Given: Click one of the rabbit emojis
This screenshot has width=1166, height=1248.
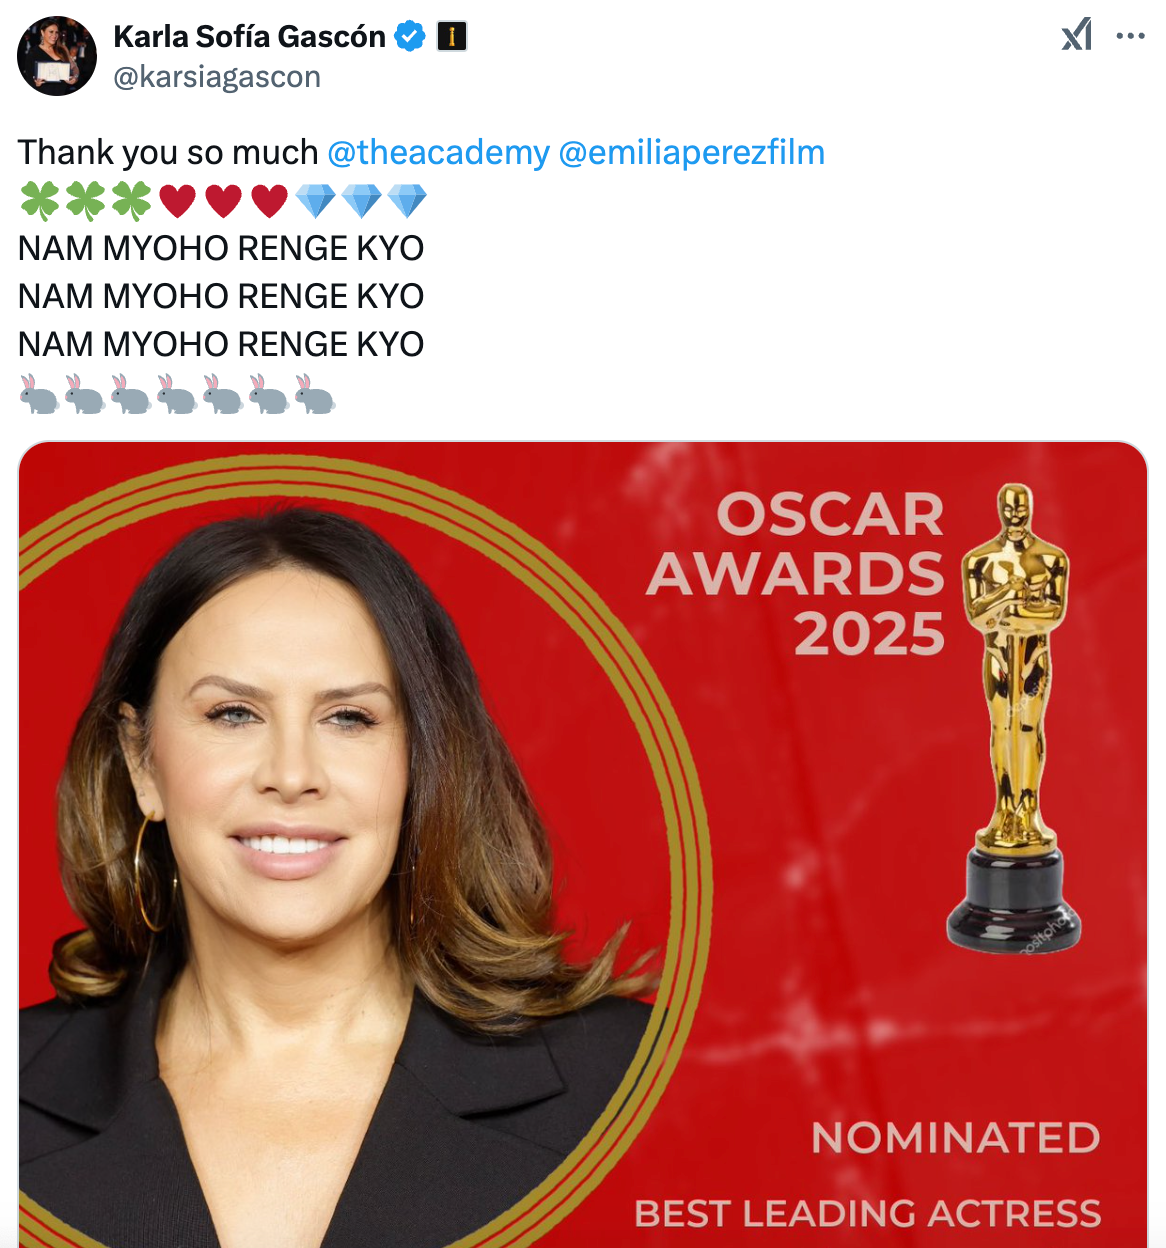Looking at the screenshot, I should coord(37,392).
